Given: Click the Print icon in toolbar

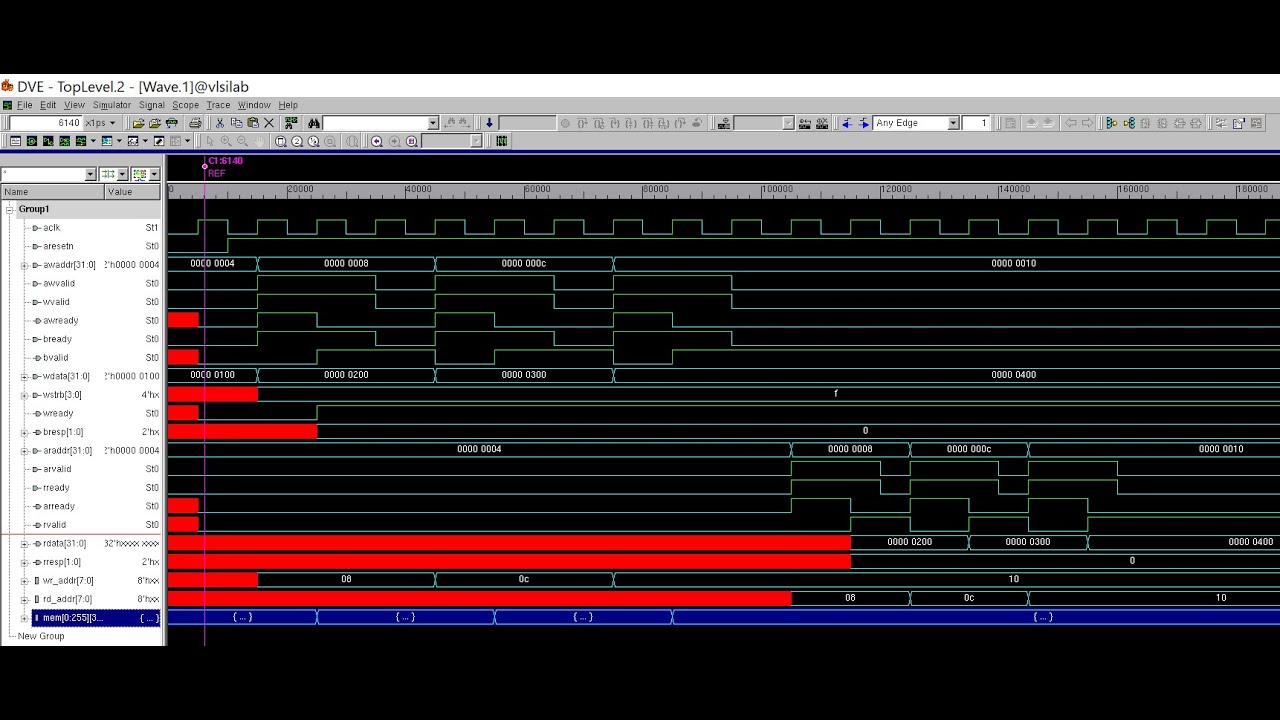Looking at the screenshot, I should click(x=195, y=123).
